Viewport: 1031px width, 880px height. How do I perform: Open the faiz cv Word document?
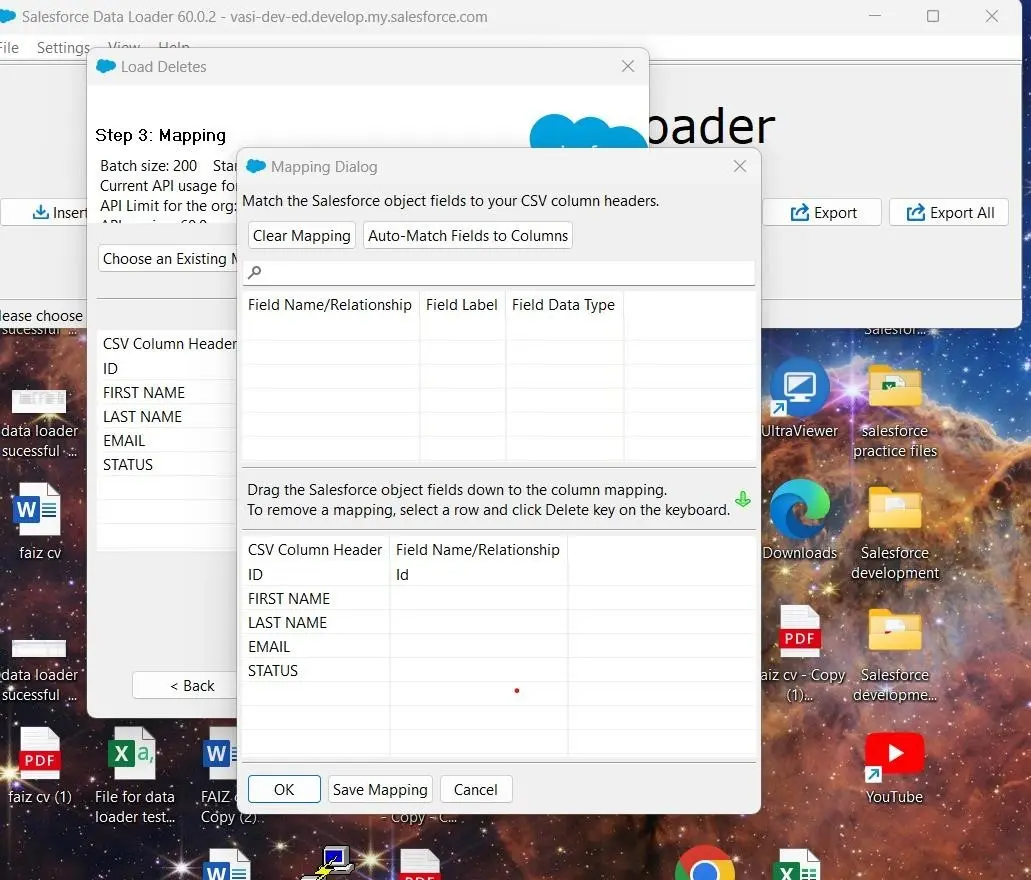[x=39, y=511]
